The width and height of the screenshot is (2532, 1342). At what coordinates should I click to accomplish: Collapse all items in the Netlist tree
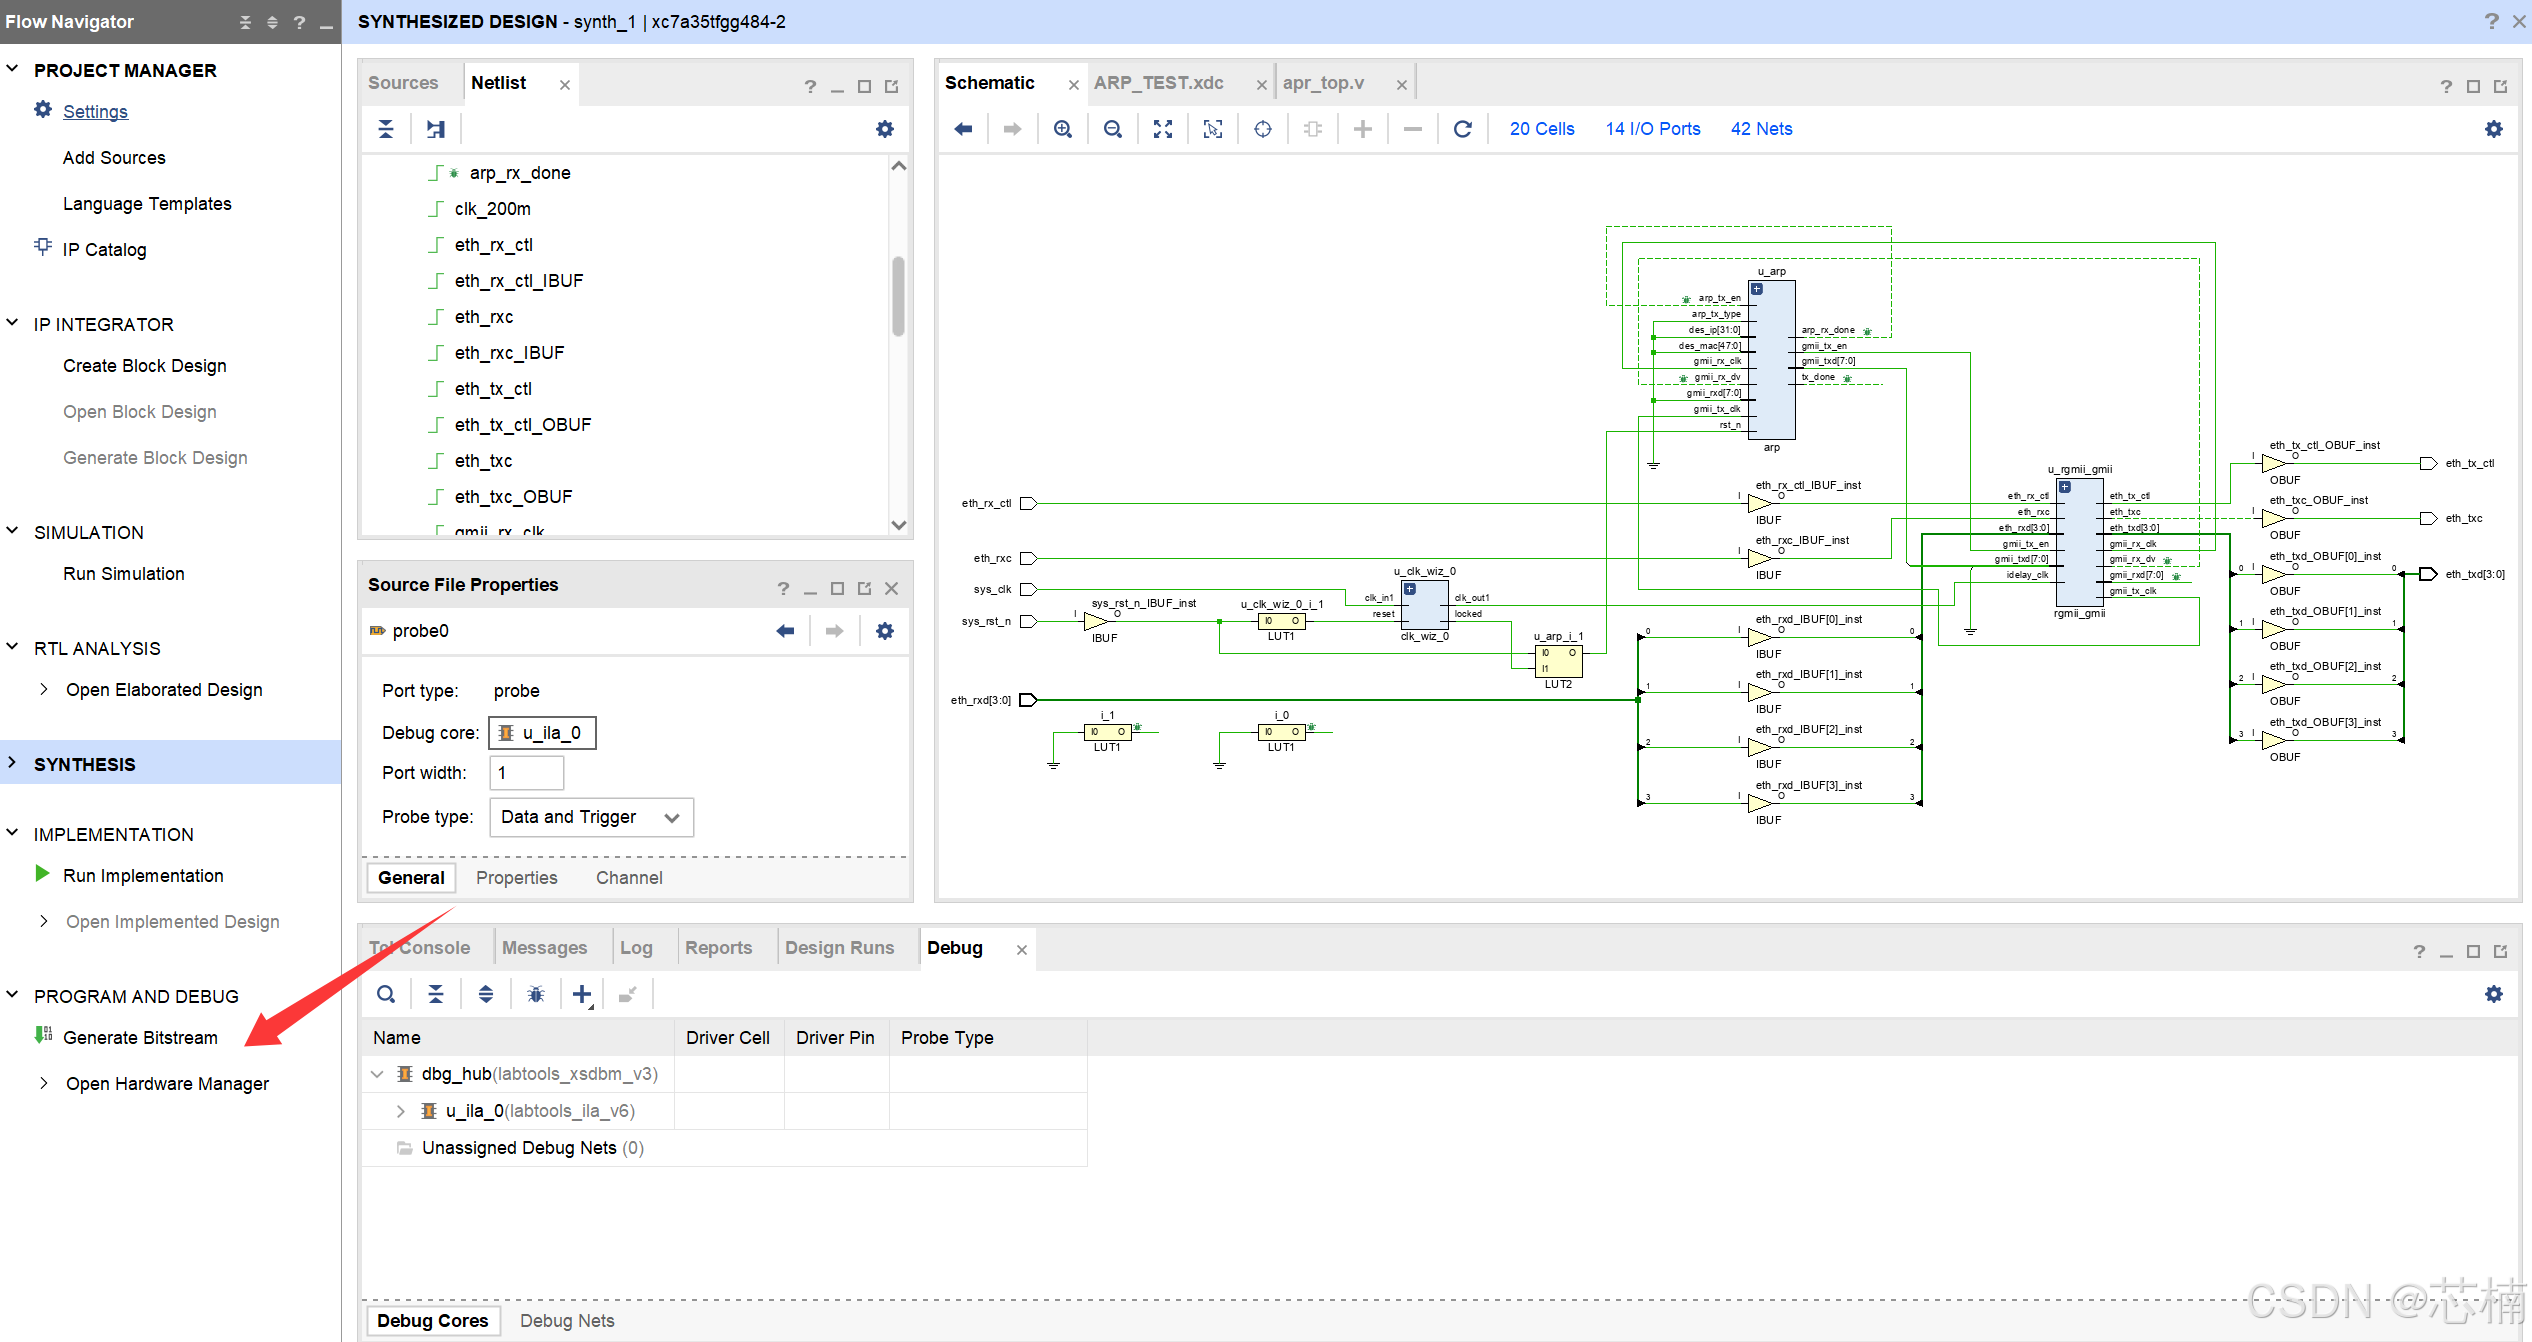tap(386, 128)
